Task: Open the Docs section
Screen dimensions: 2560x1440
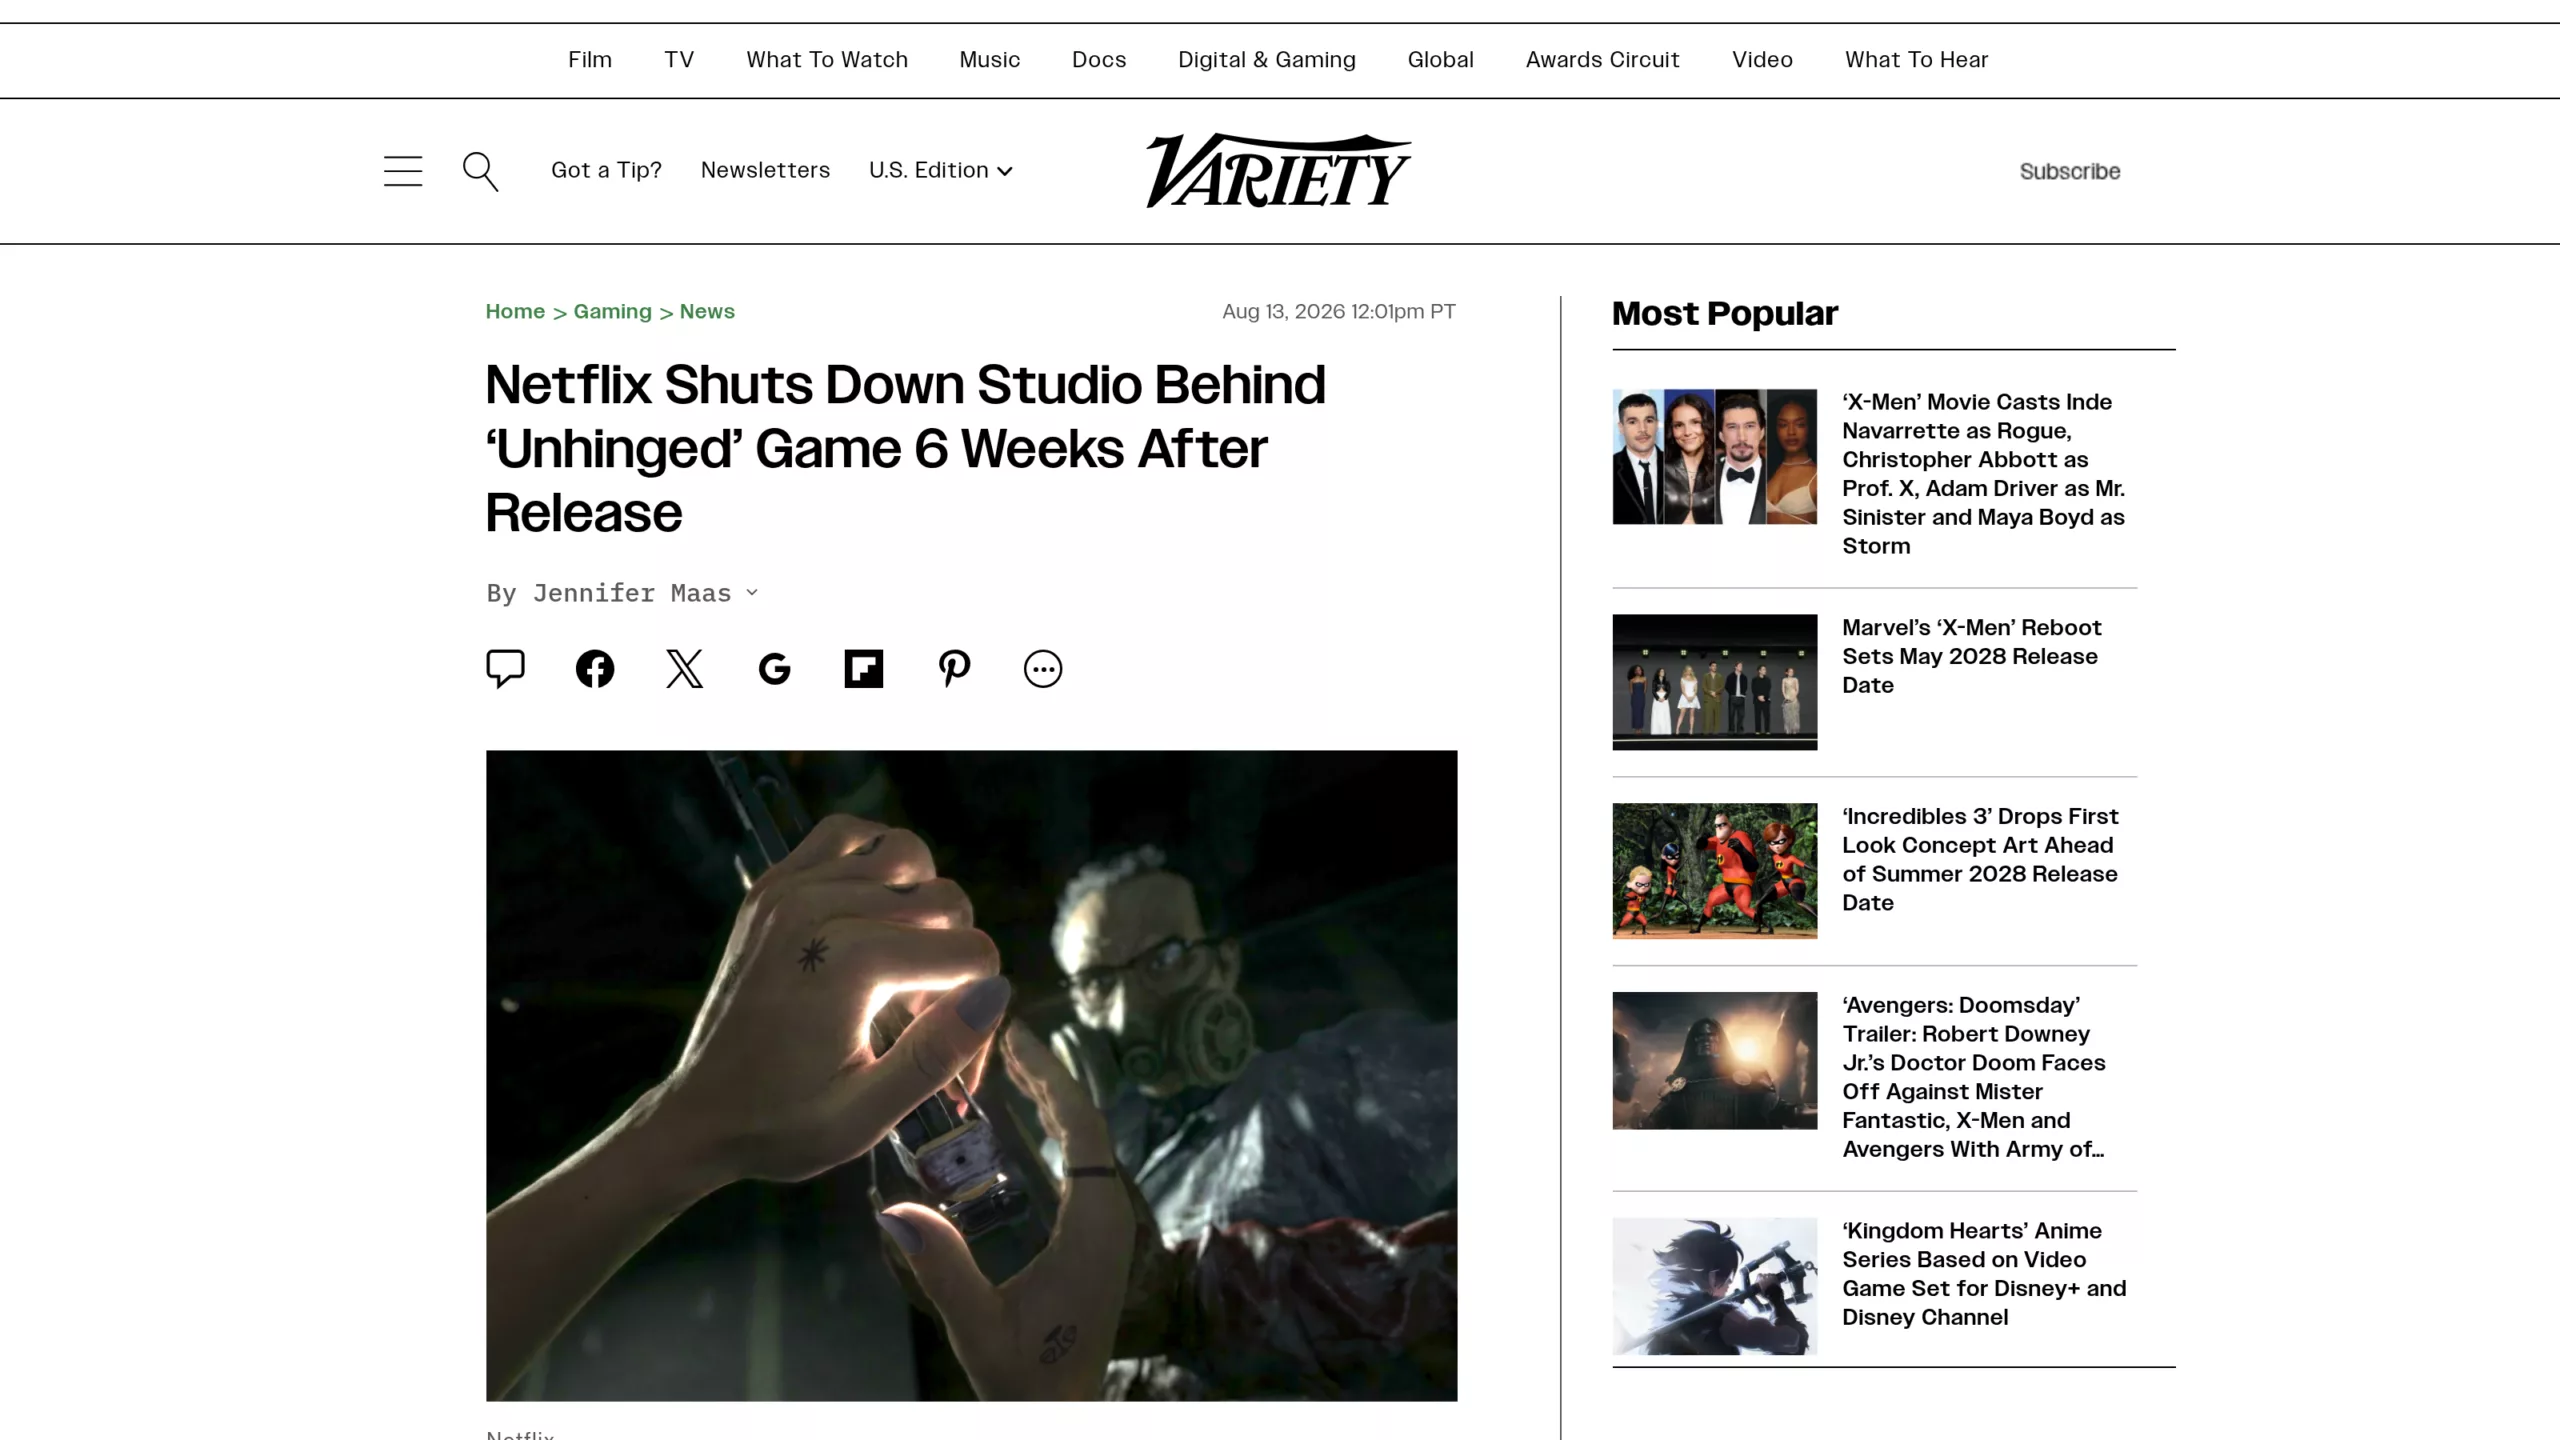Action: point(1099,60)
